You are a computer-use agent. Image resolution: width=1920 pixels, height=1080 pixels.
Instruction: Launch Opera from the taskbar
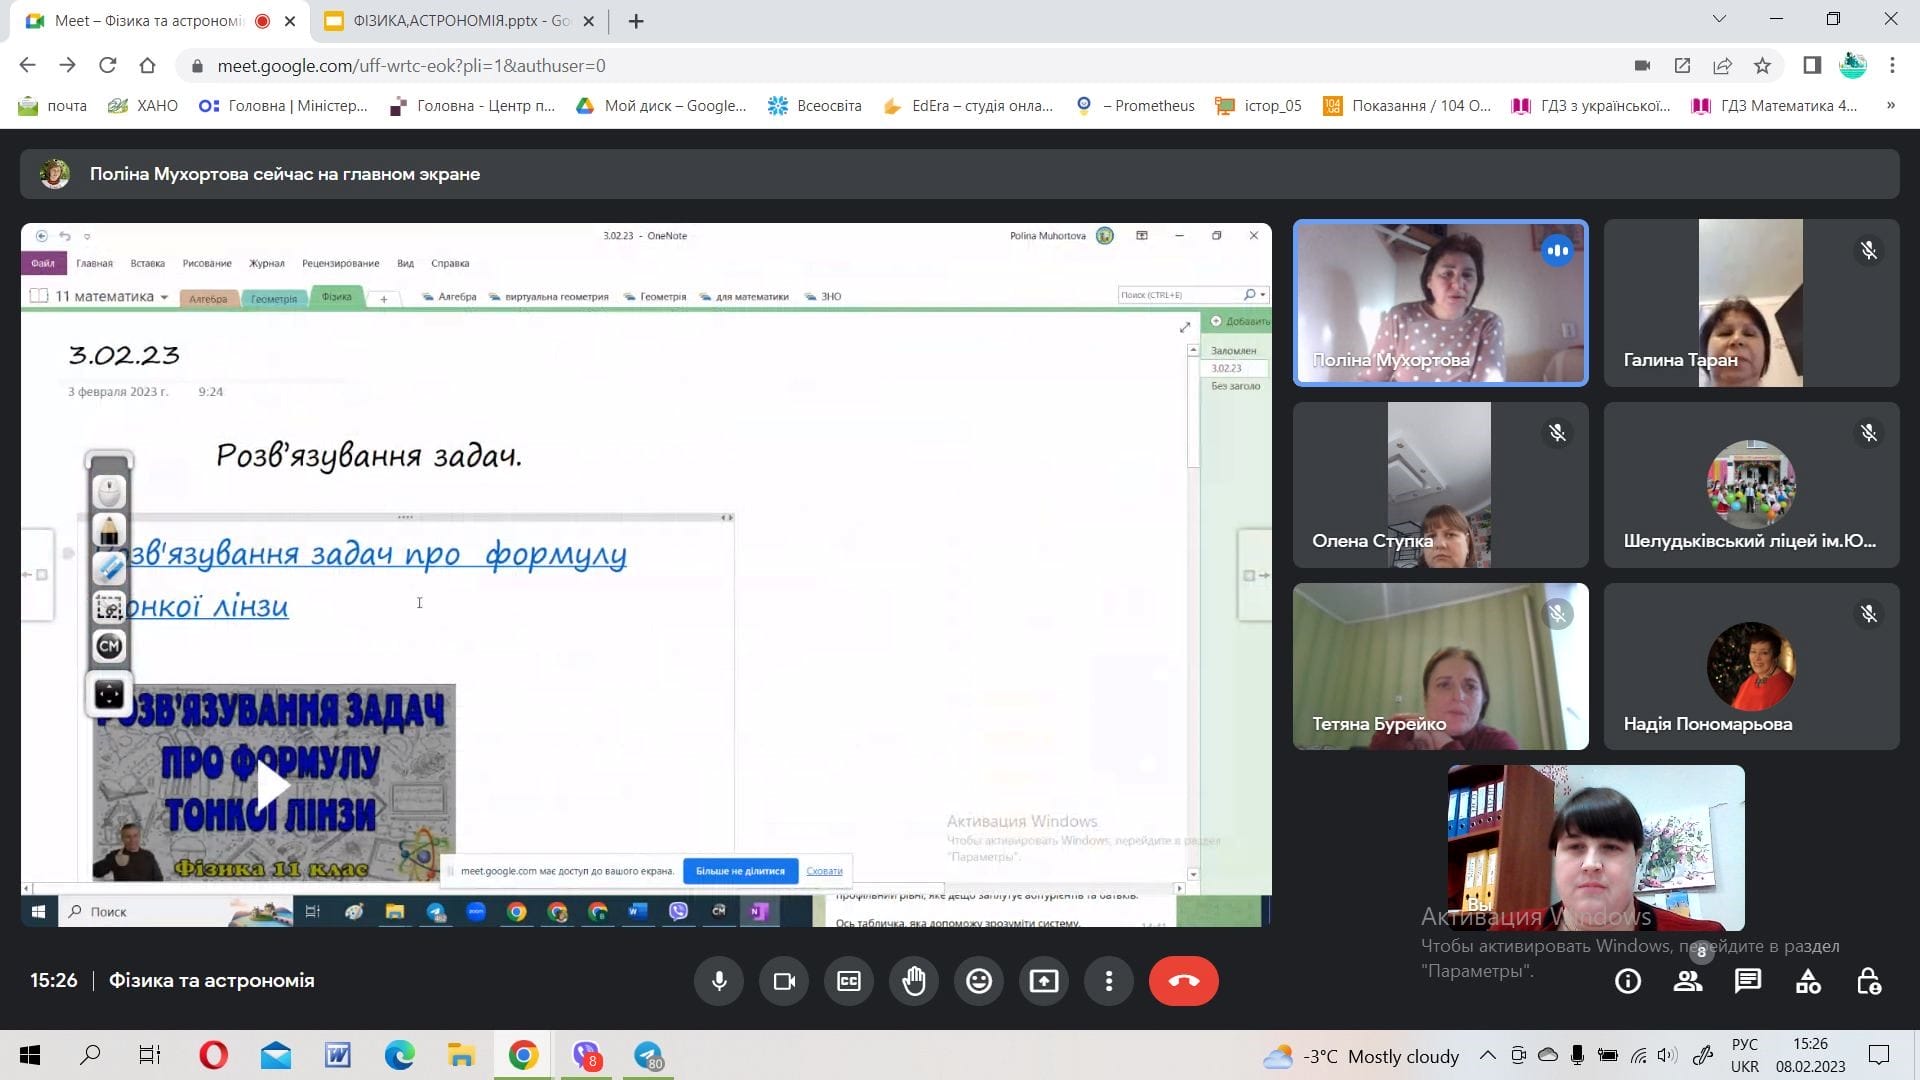pyautogui.click(x=213, y=1055)
